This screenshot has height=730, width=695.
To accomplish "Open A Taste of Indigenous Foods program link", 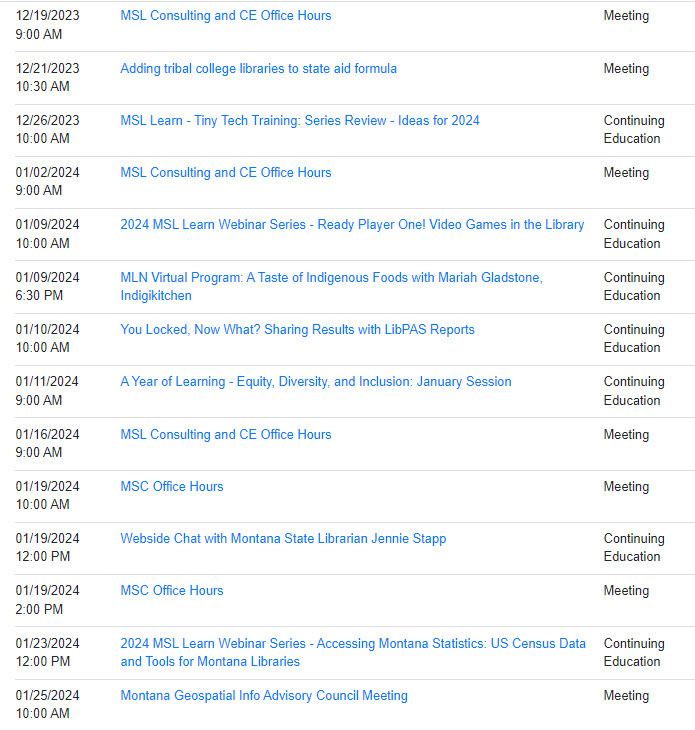I will [x=331, y=278].
